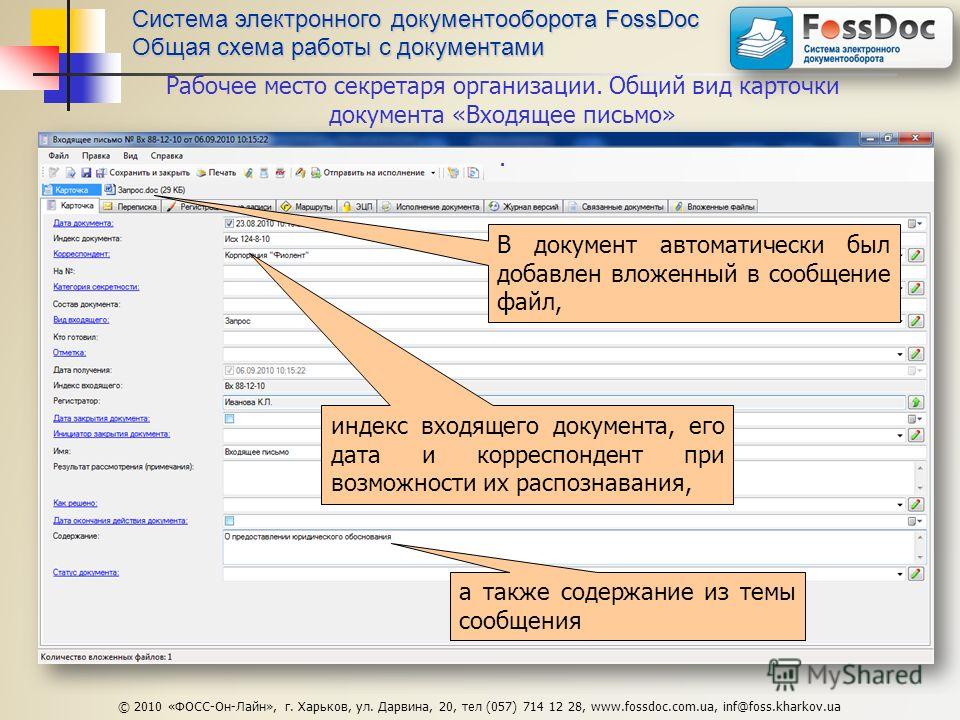Click the paperclip attach icon after Печать
This screenshot has width=960, height=720.
[249, 173]
